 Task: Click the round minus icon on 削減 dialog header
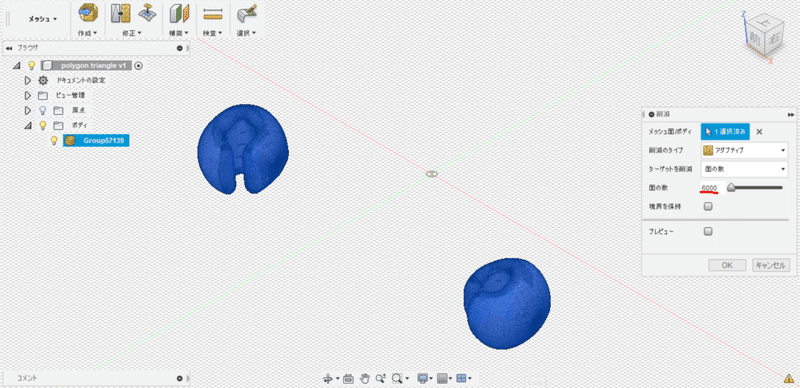click(652, 114)
